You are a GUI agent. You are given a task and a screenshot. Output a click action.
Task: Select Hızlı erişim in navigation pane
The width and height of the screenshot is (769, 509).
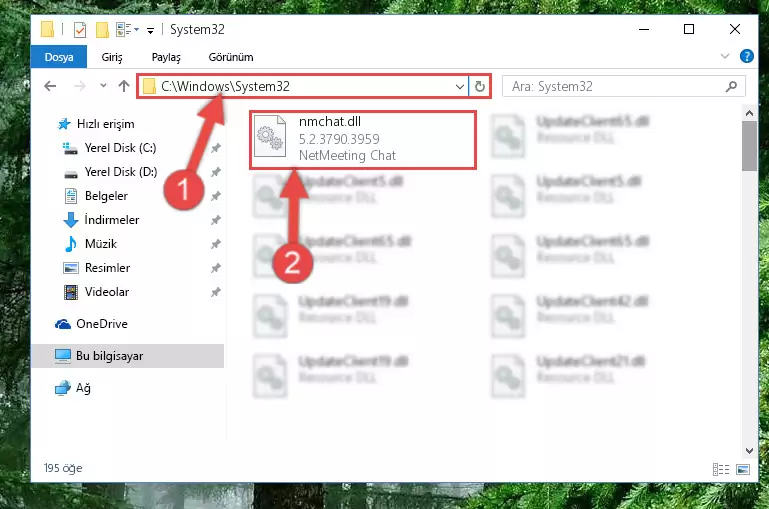pos(105,124)
